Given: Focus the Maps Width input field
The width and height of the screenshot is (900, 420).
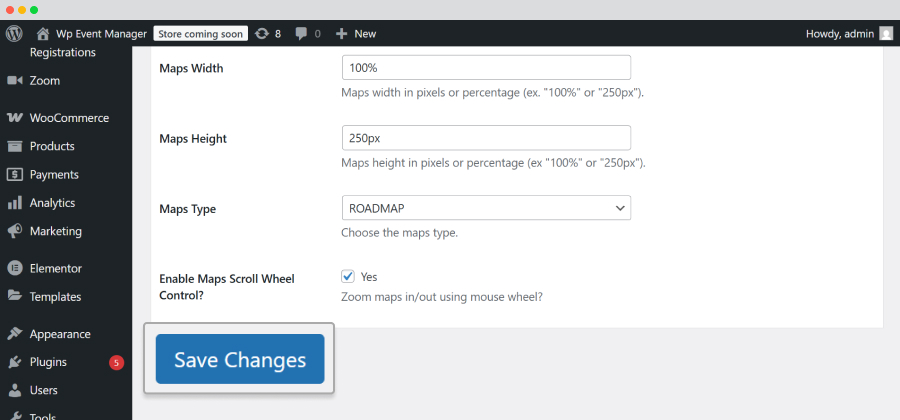Looking at the screenshot, I should [486, 68].
